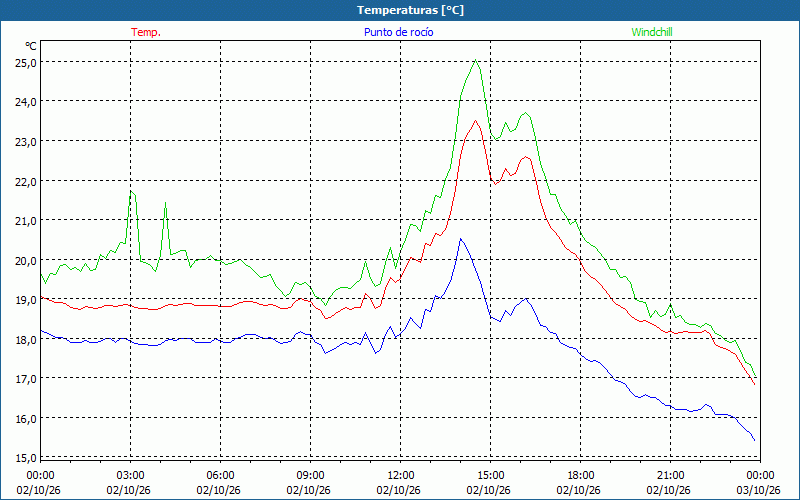Click the 03:00 time axis label
This screenshot has width=800, height=500.
click(131, 476)
